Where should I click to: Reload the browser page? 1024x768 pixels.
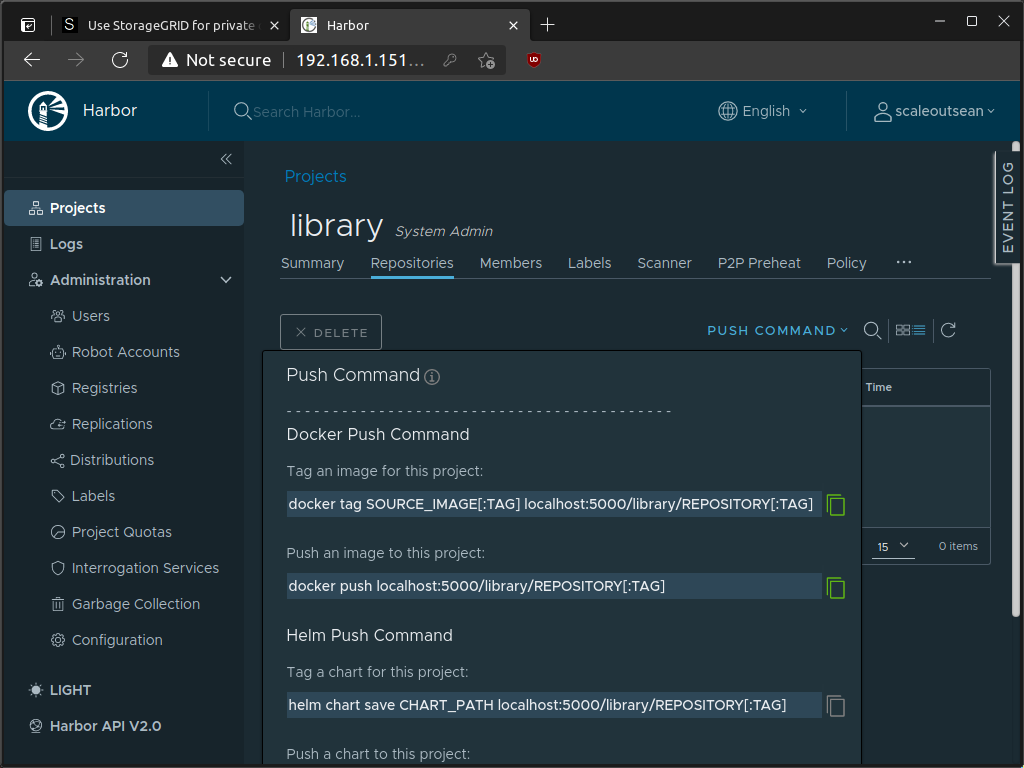coord(120,60)
